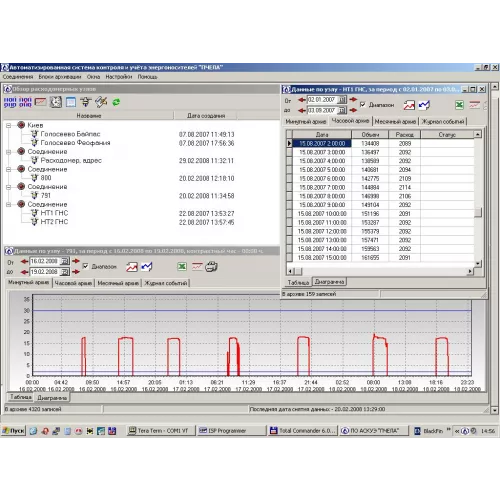Collapse Соединение node above 791
This screenshot has width=500, height=500.
point(9,187)
